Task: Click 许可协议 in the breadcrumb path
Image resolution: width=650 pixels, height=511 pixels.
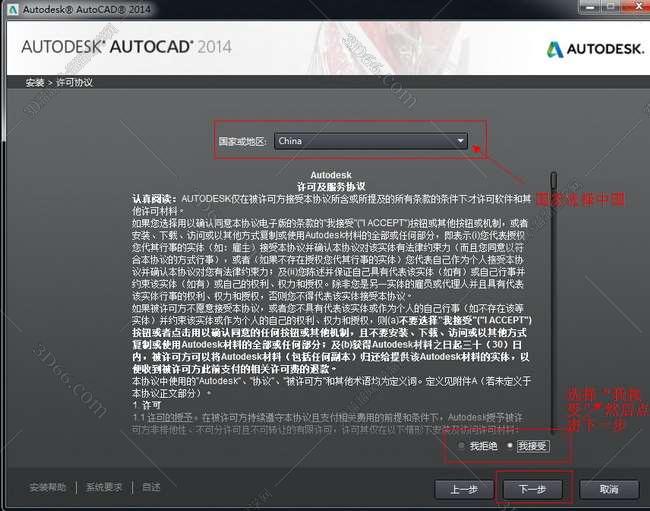Action: [x=71, y=82]
